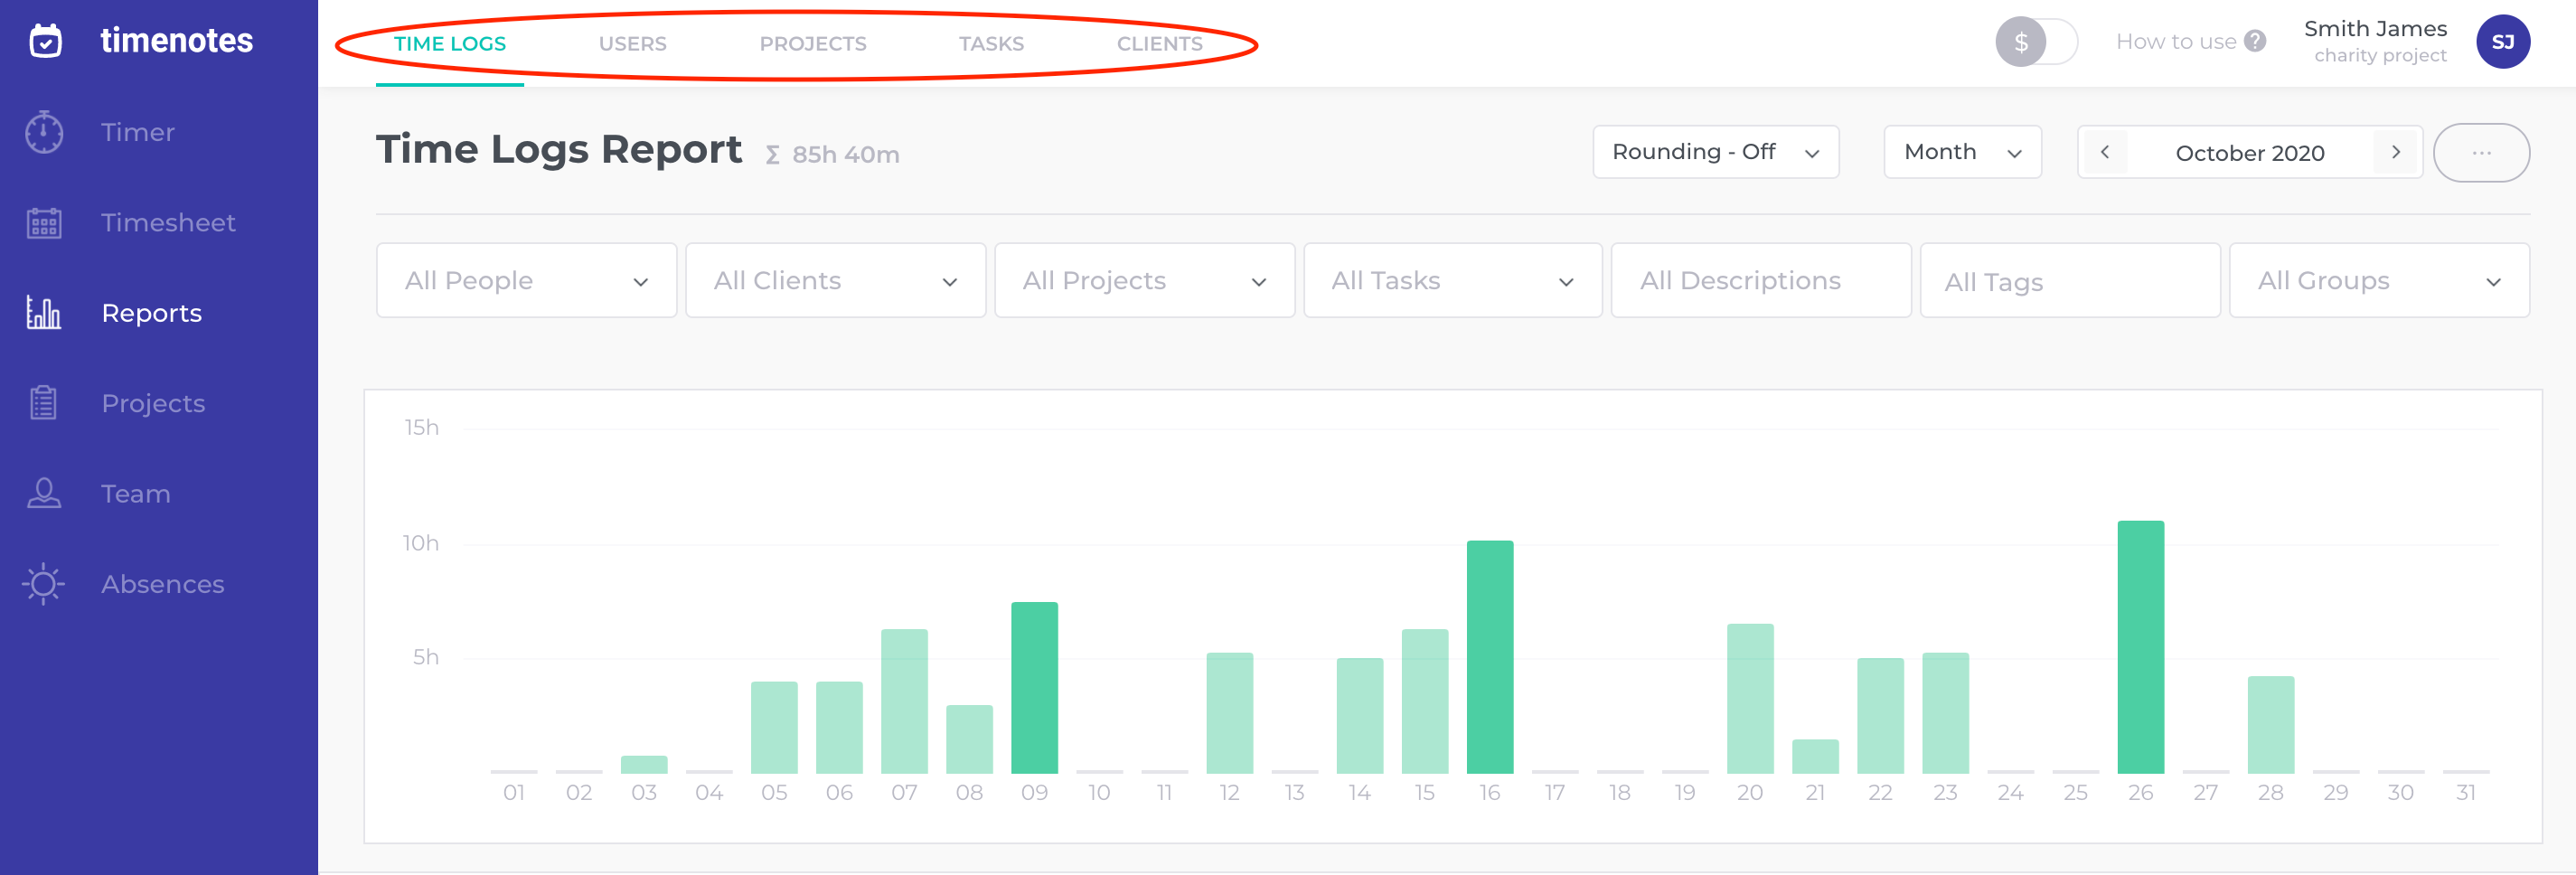The width and height of the screenshot is (2576, 875).
Task: Click the All Descriptions input field
Action: pos(1761,281)
